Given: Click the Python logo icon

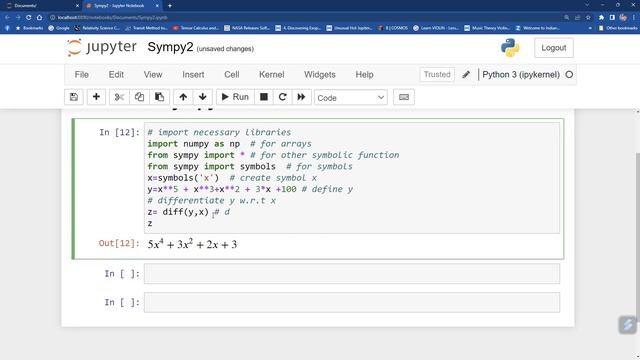Looking at the screenshot, I should 510,48.
